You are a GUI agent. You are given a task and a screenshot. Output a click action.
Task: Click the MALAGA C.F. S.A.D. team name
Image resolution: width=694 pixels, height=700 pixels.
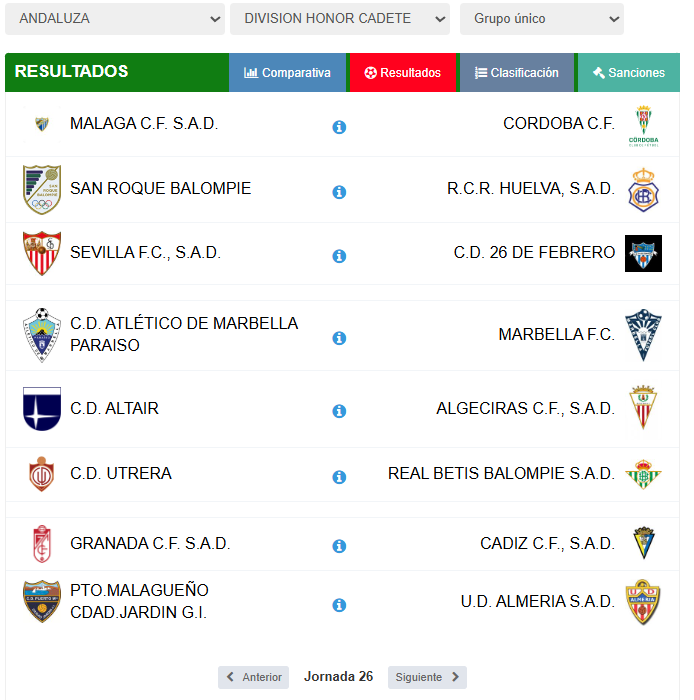click(144, 124)
